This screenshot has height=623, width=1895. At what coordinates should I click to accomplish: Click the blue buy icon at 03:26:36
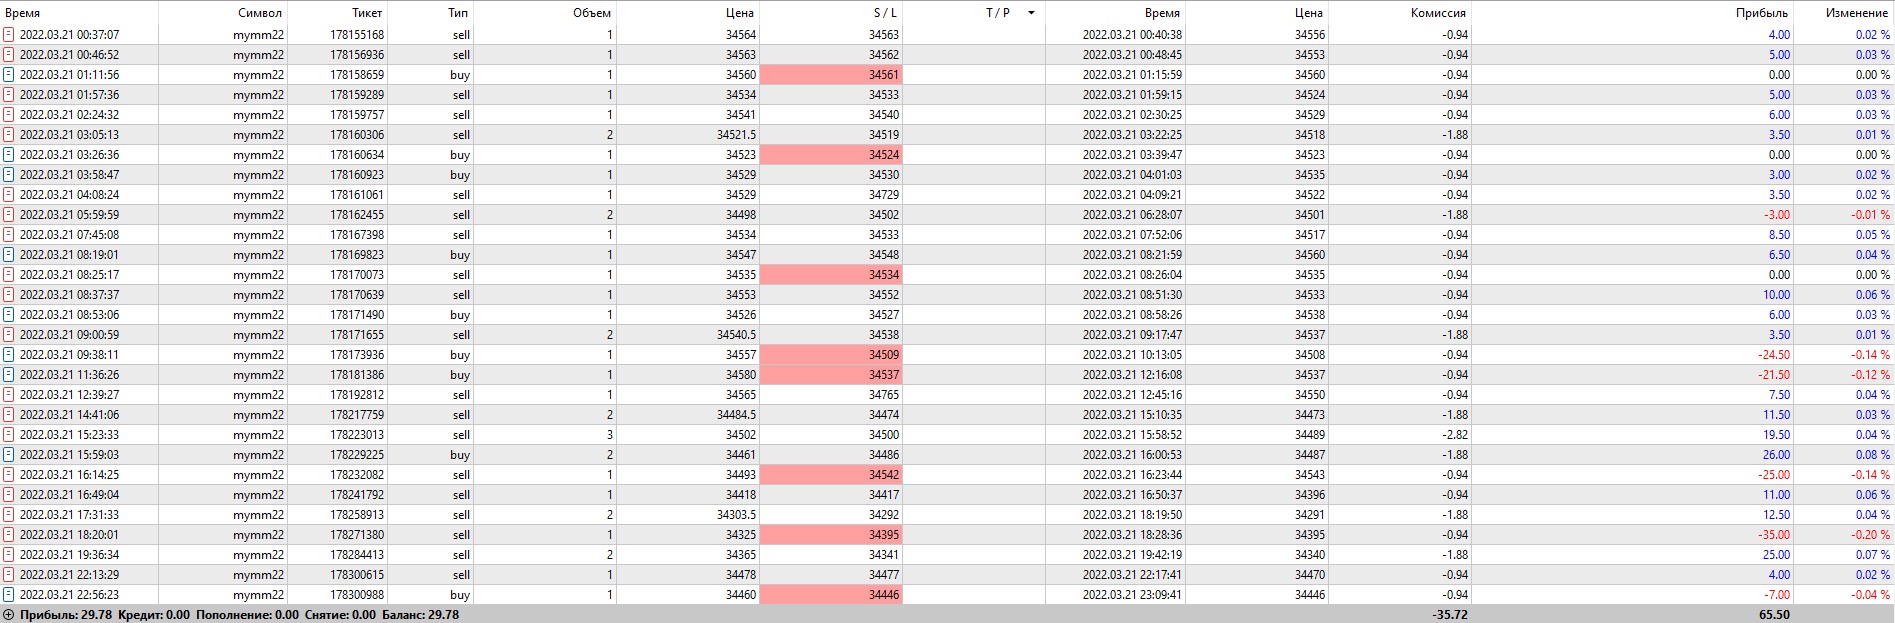click(x=9, y=154)
